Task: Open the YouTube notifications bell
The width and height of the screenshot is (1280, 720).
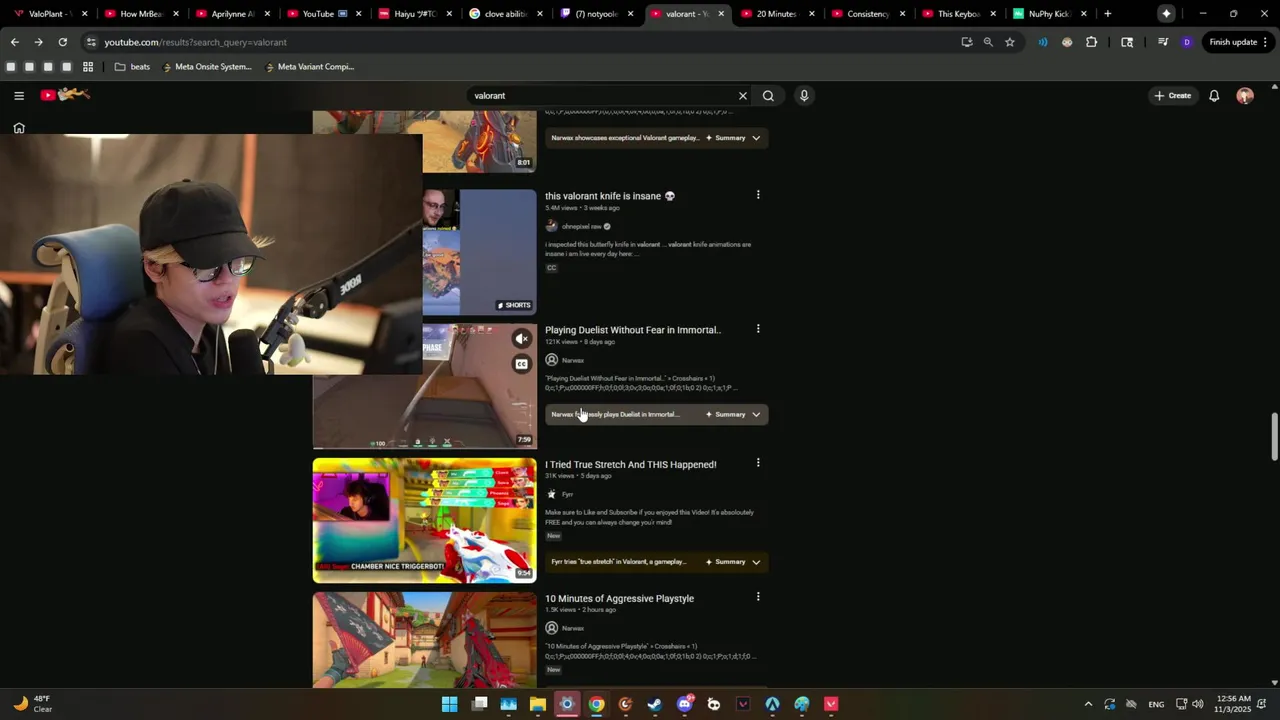Action: [x=1214, y=96]
